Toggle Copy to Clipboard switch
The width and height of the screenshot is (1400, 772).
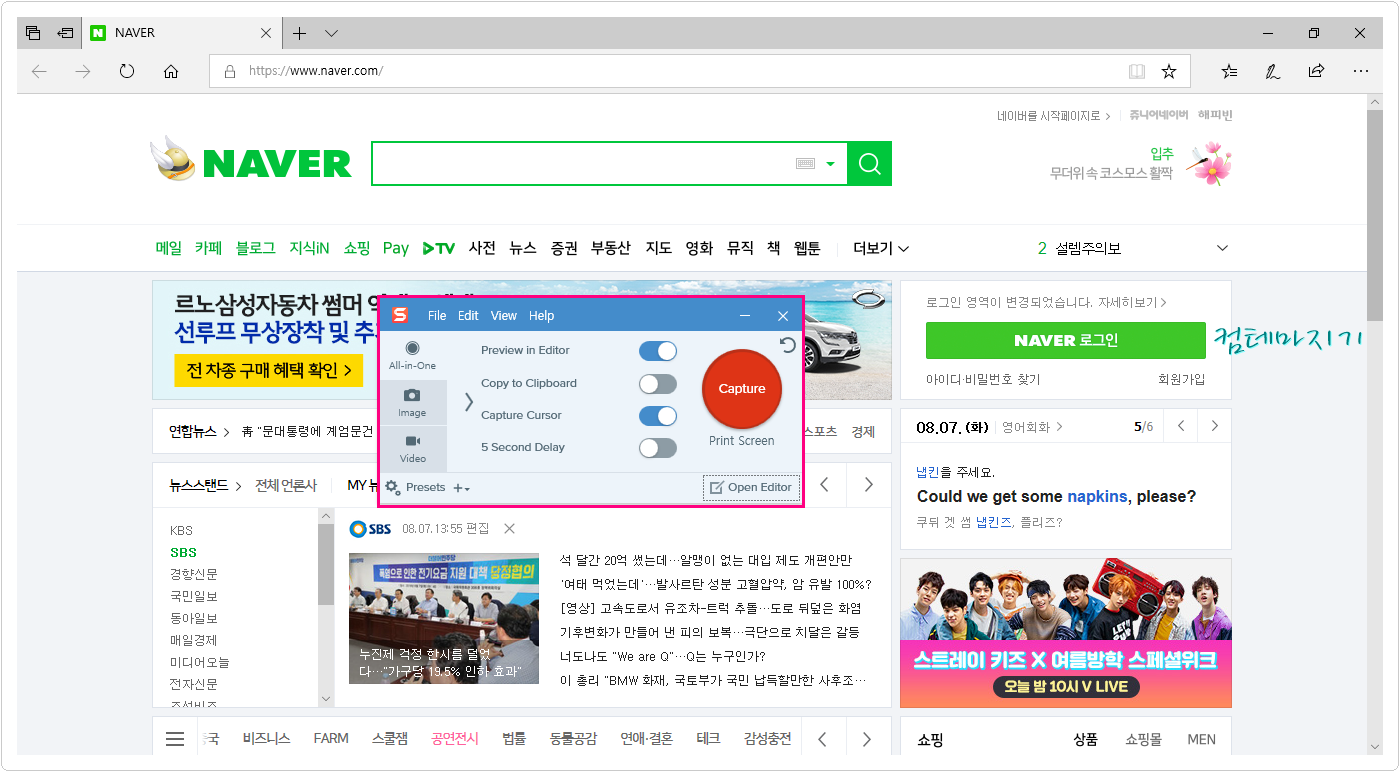[658, 383]
